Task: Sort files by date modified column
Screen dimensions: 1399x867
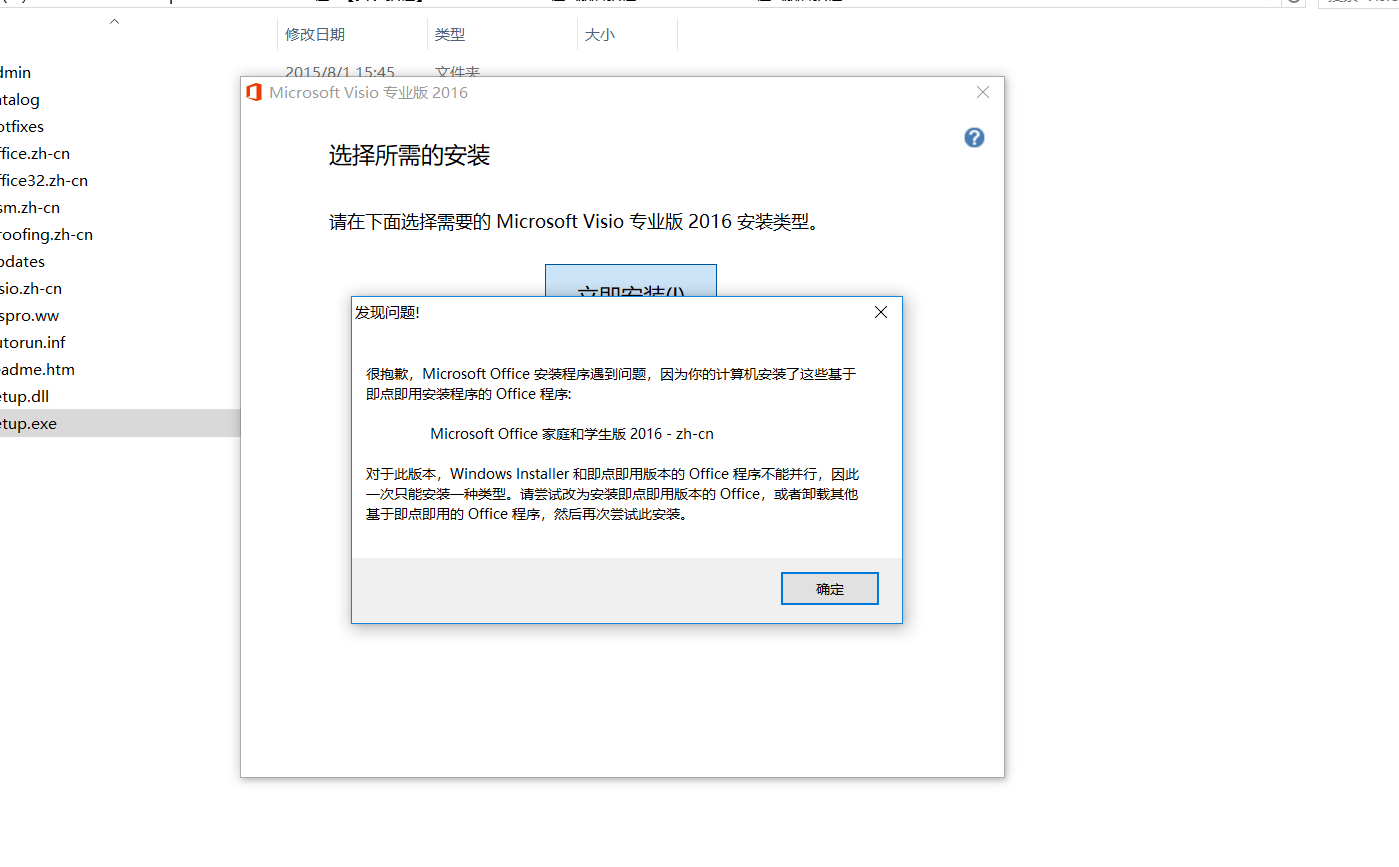Action: [315, 34]
